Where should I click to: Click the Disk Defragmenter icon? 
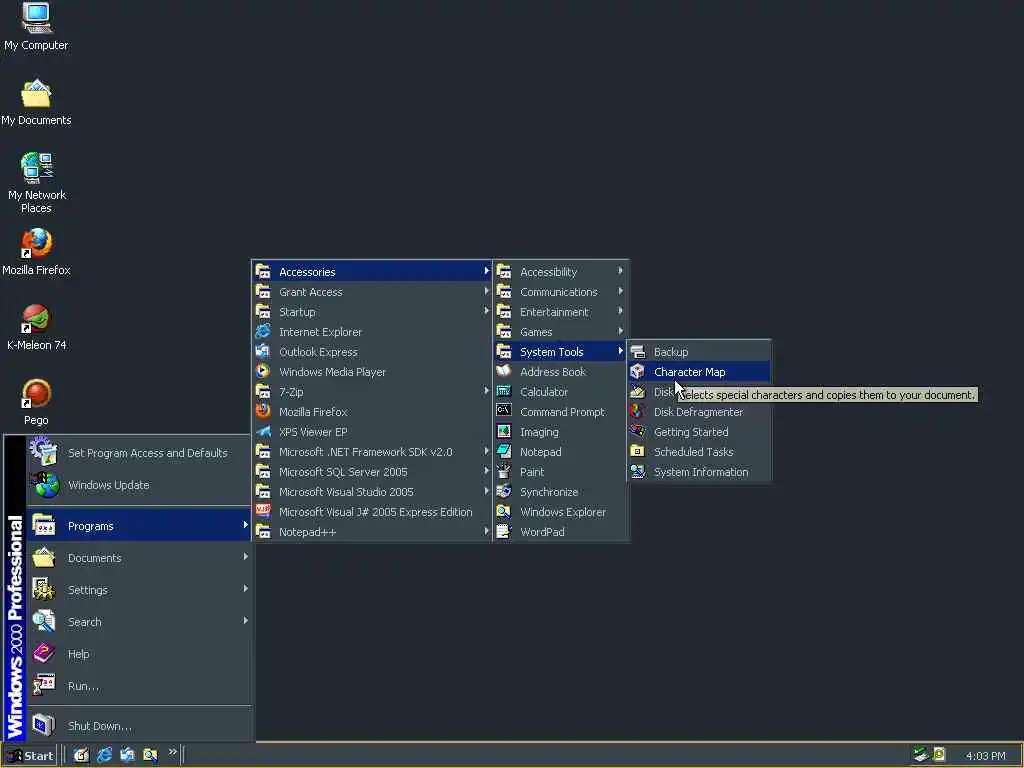(x=637, y=411)
